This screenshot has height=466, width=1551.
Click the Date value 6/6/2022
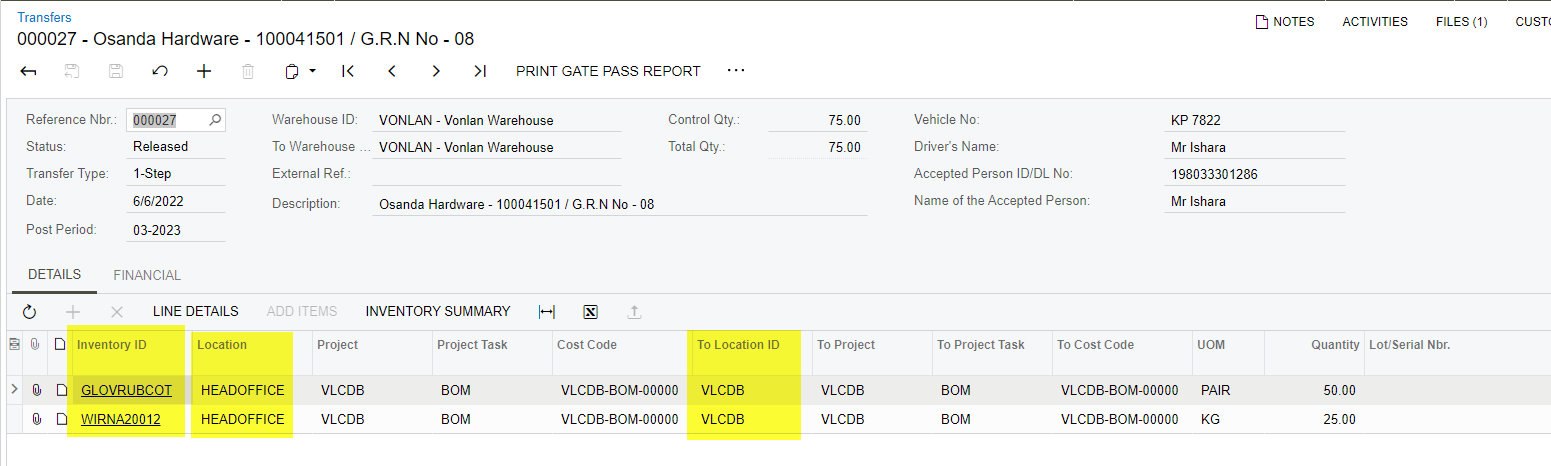point(158,201)
